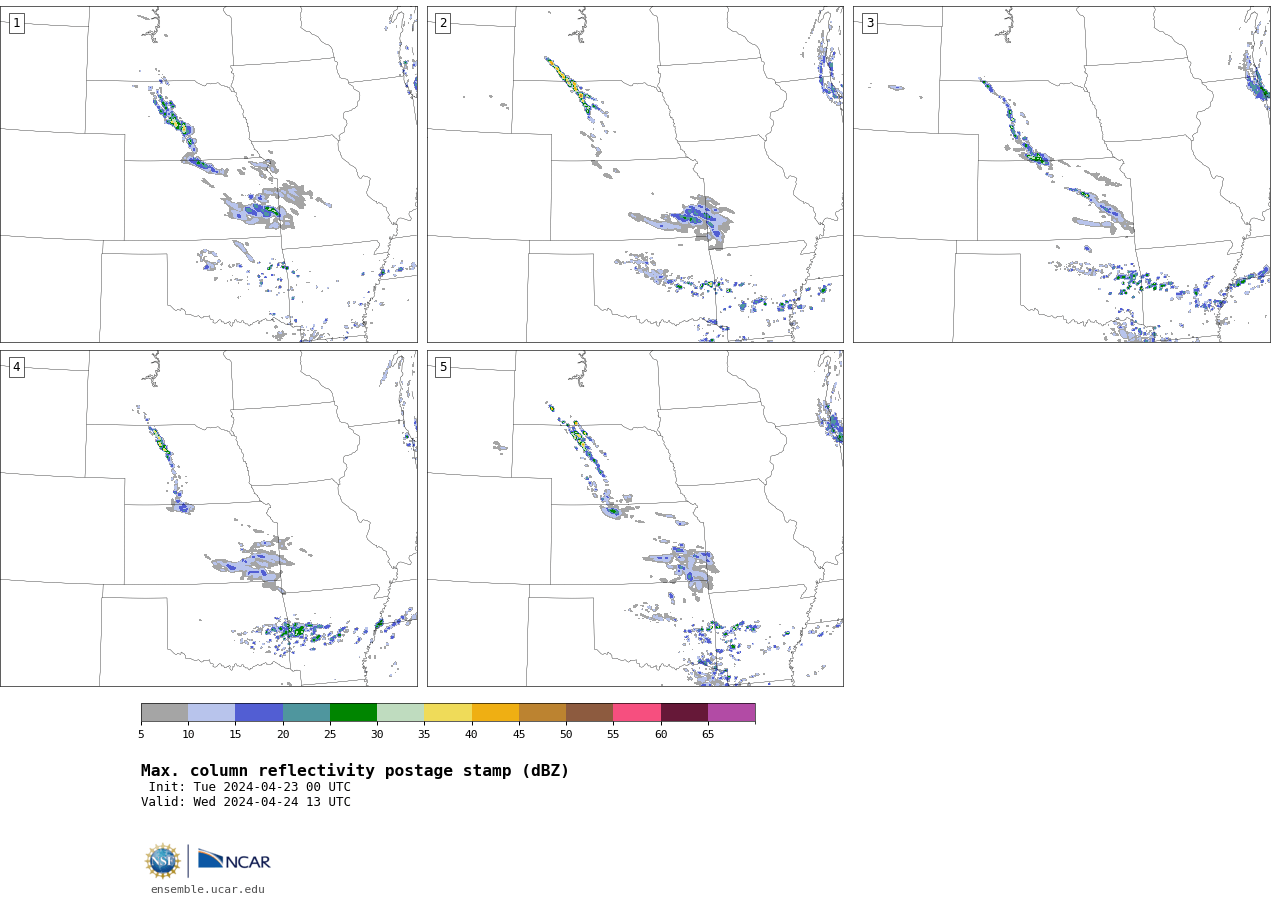This screenshot has width=1280, height=901.
Task: Click the purple 65+ dBZ color swatch
Action: coord(731,713)
